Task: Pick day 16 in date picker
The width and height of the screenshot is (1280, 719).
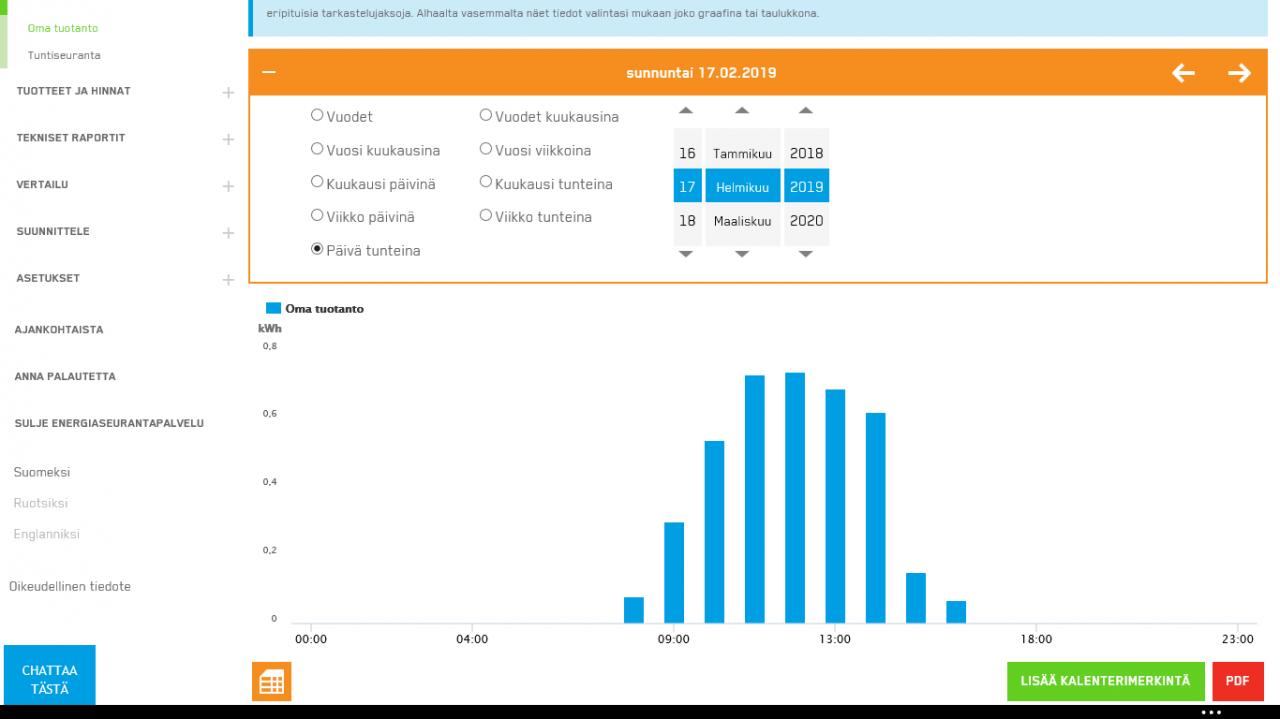Action: (x=687, y=154)
